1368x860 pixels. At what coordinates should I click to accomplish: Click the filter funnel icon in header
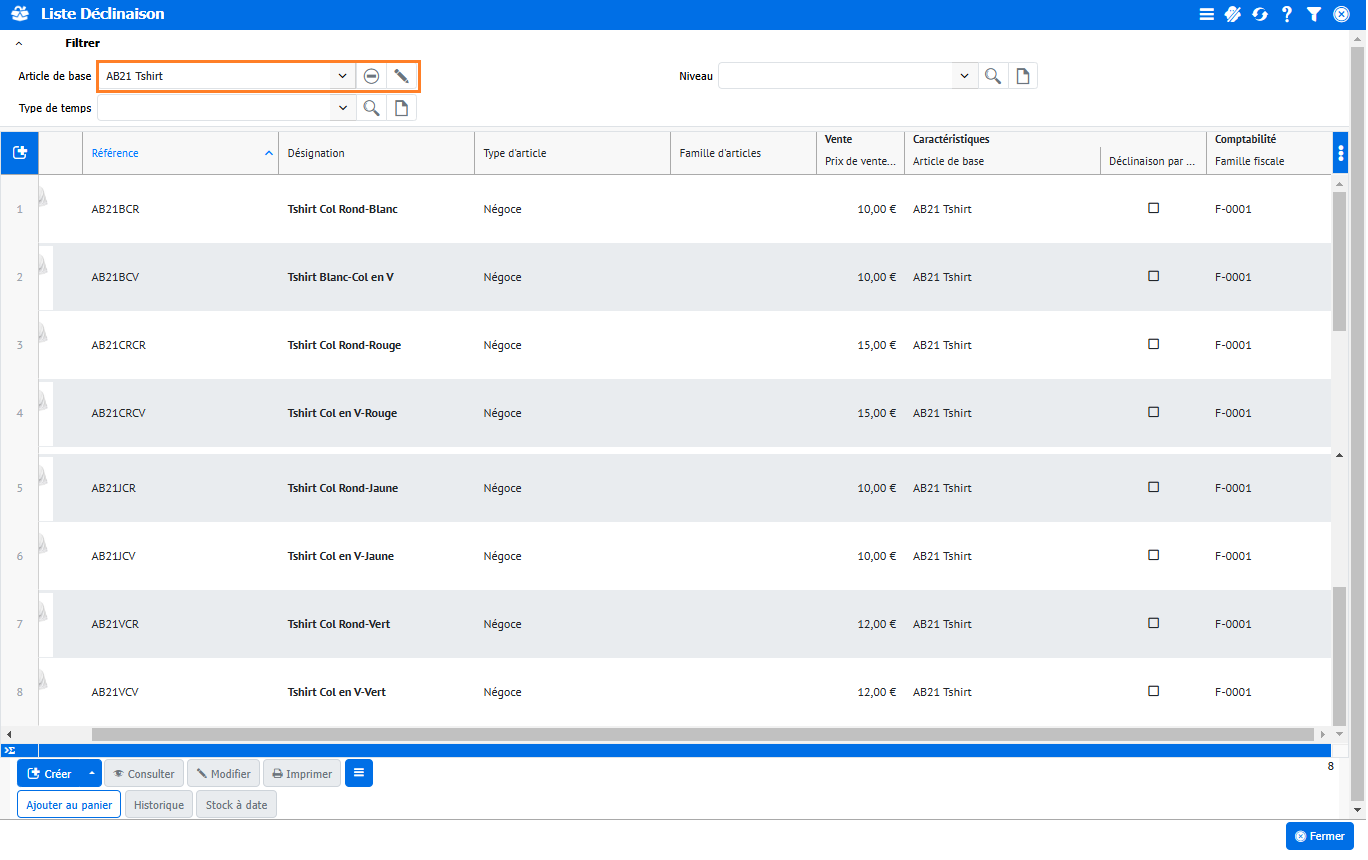(x=1314, y=14)
